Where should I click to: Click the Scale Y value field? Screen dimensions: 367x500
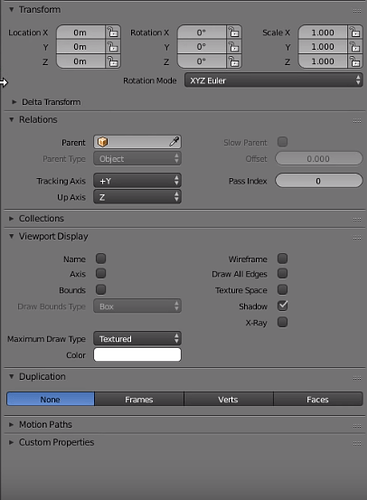[x=323, y=47]
